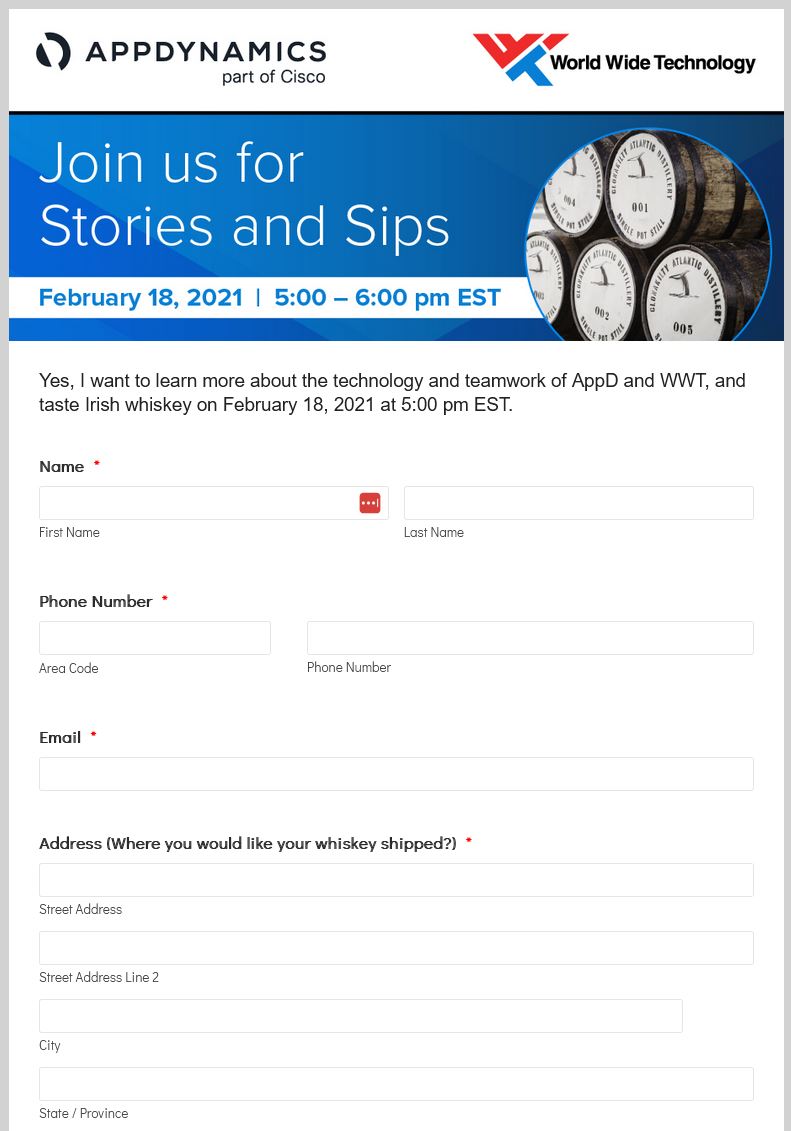
Task: Click the "Yes, I want to learn more" paragraph
Action: 392,393
